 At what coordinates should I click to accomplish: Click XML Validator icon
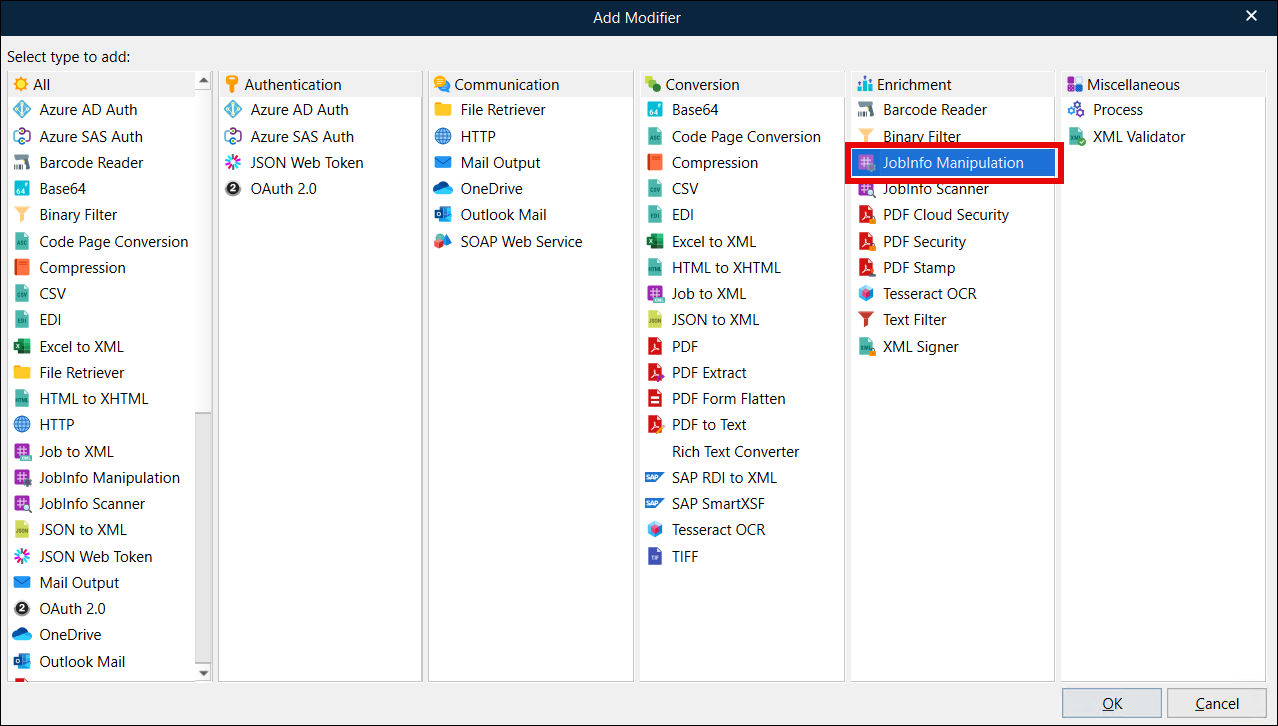(x=1076, y=137)
